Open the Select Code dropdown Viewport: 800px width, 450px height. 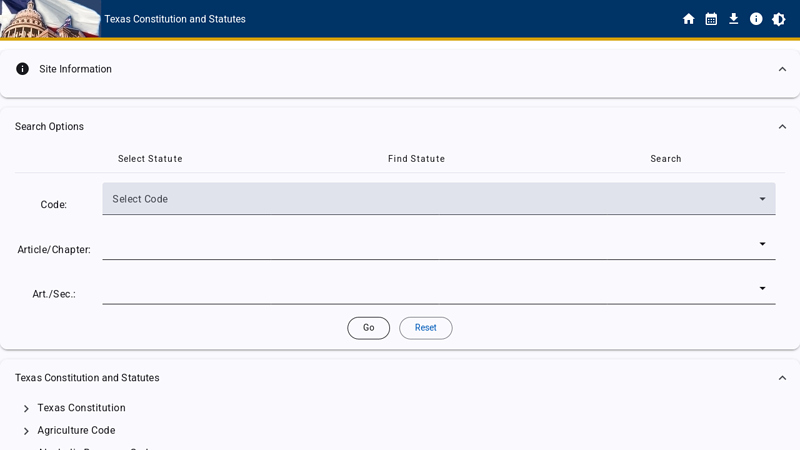pos(438,199)
